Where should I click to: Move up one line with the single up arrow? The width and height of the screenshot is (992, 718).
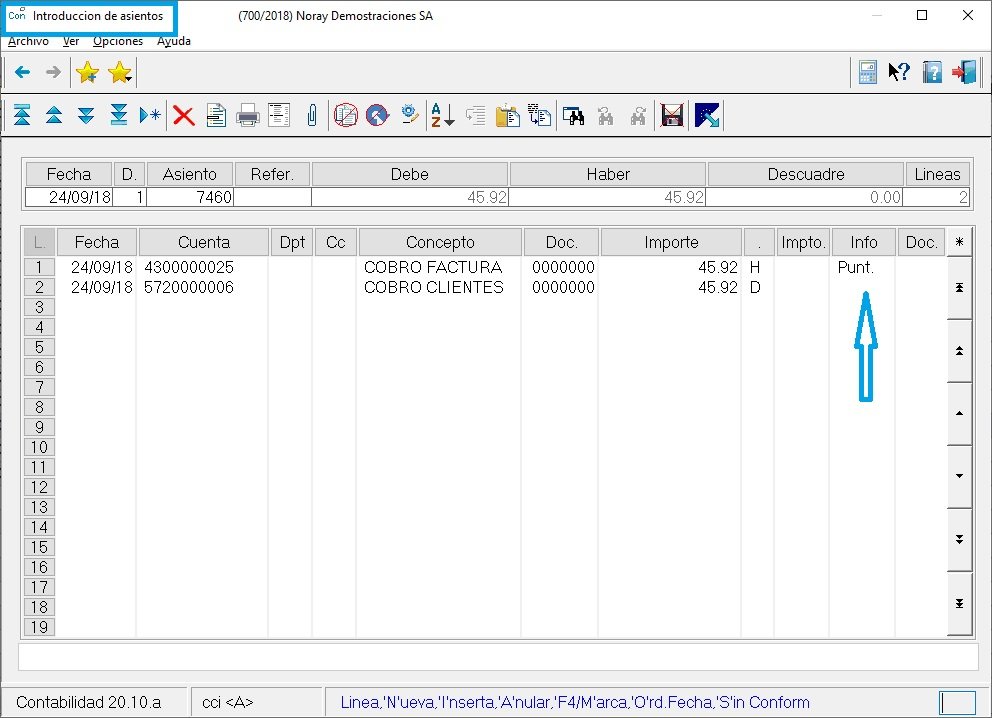click(960, 414)
